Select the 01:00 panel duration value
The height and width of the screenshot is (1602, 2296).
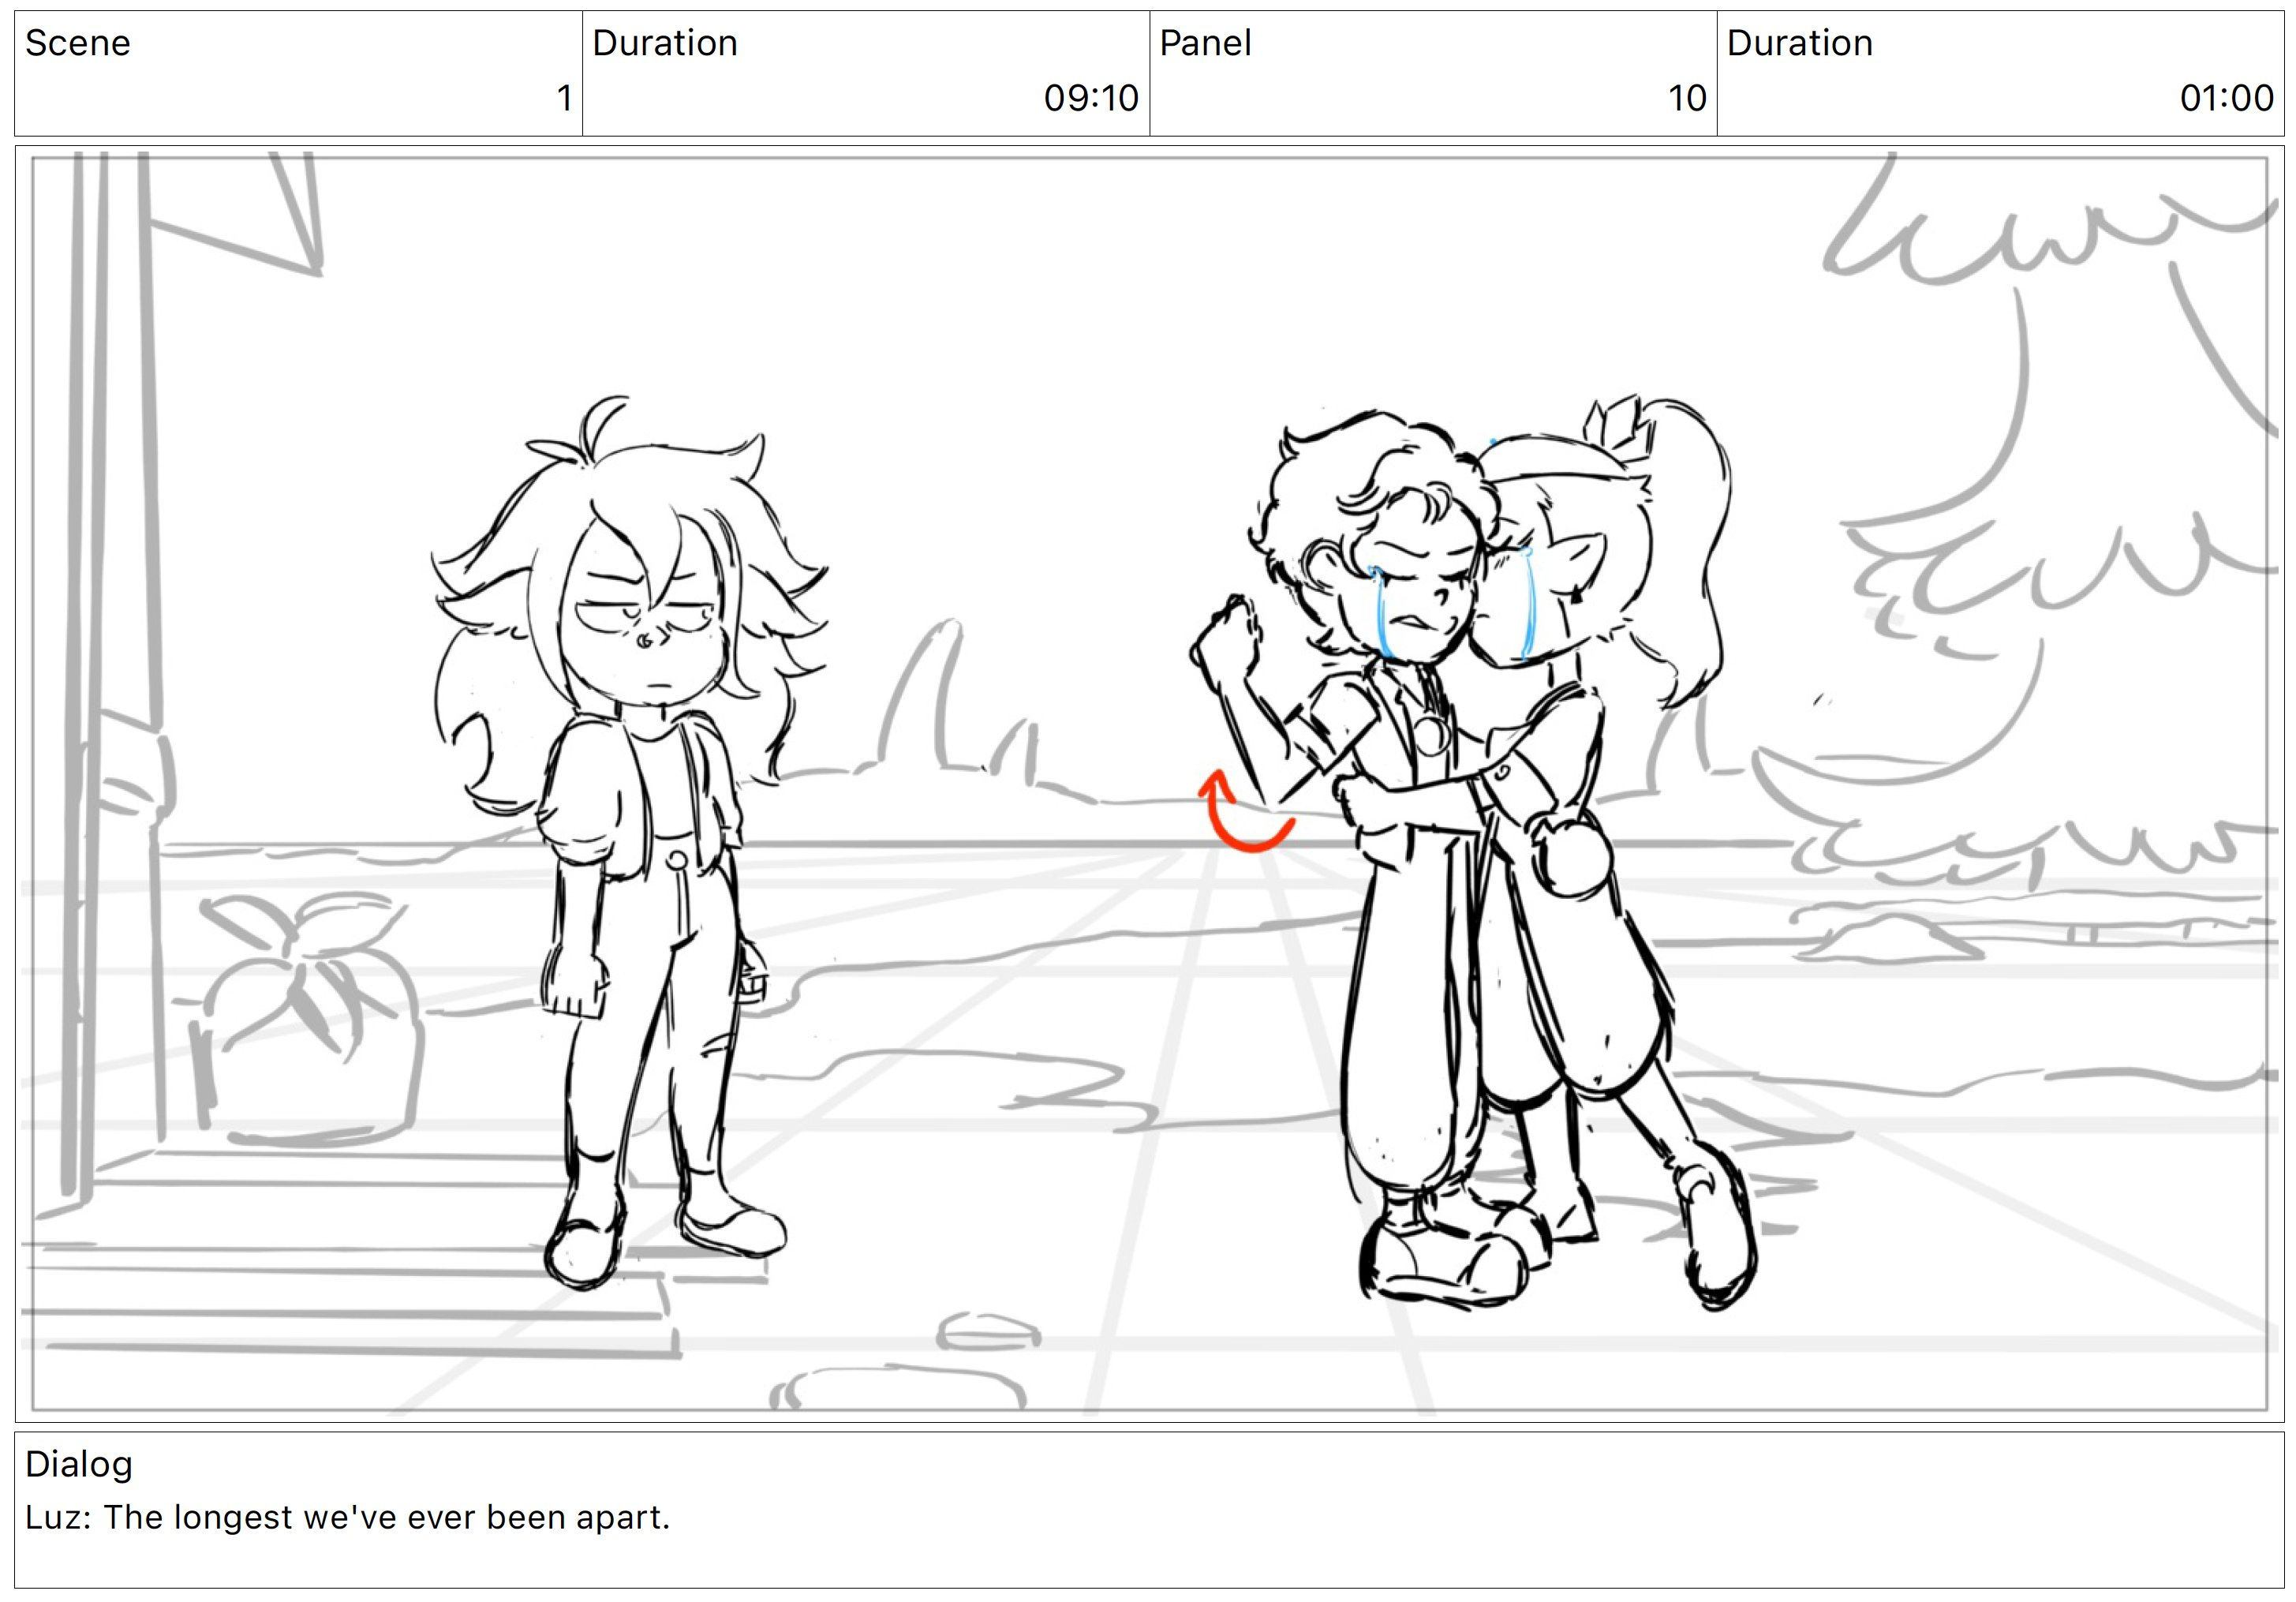click(2227, 98)
